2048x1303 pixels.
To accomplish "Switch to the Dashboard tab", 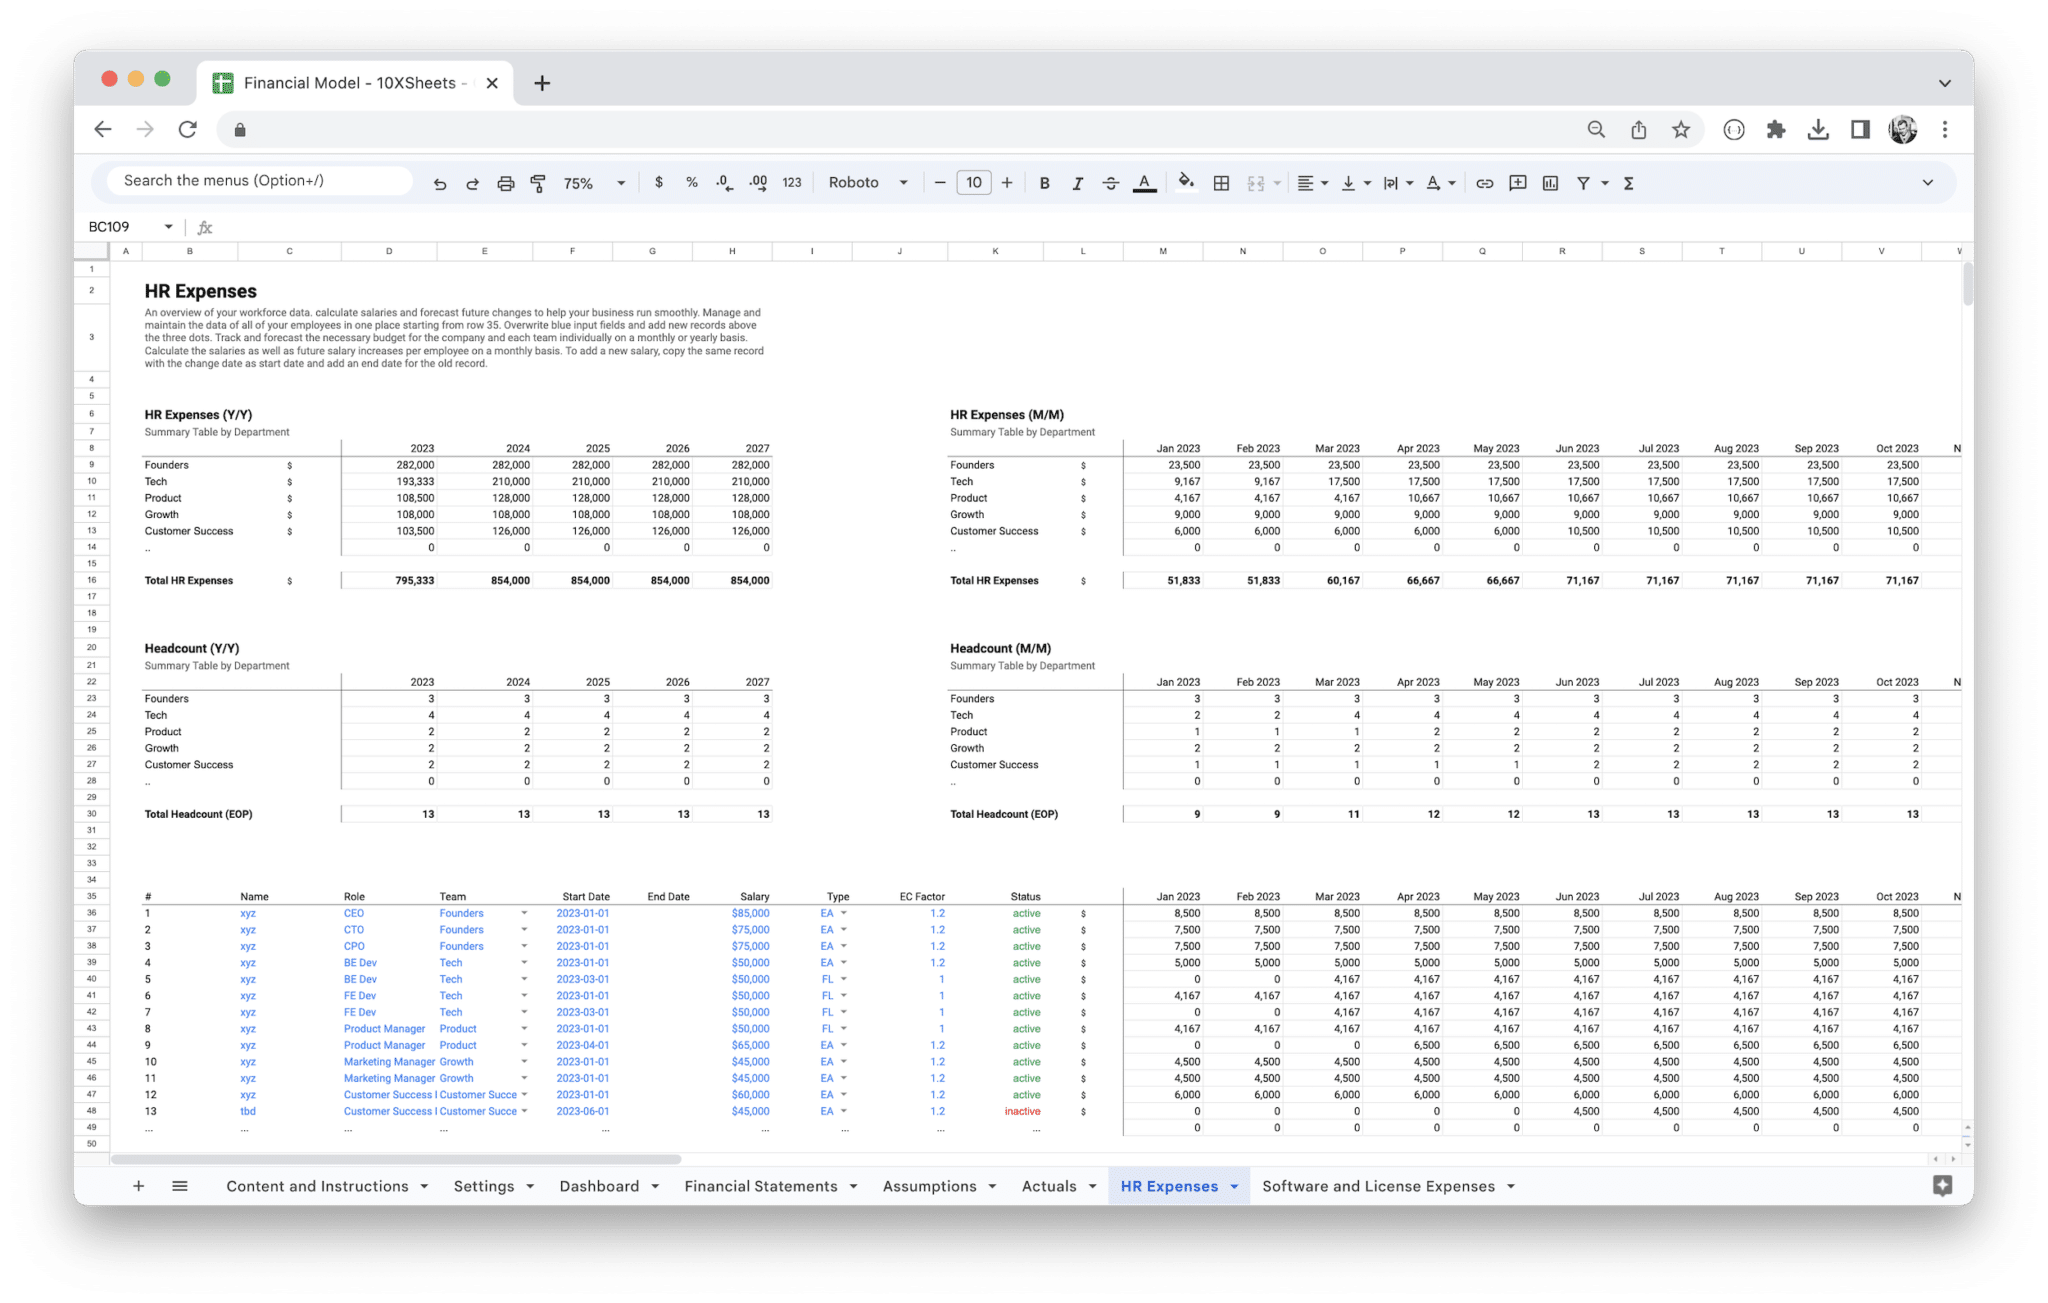I will point(601,1186).
